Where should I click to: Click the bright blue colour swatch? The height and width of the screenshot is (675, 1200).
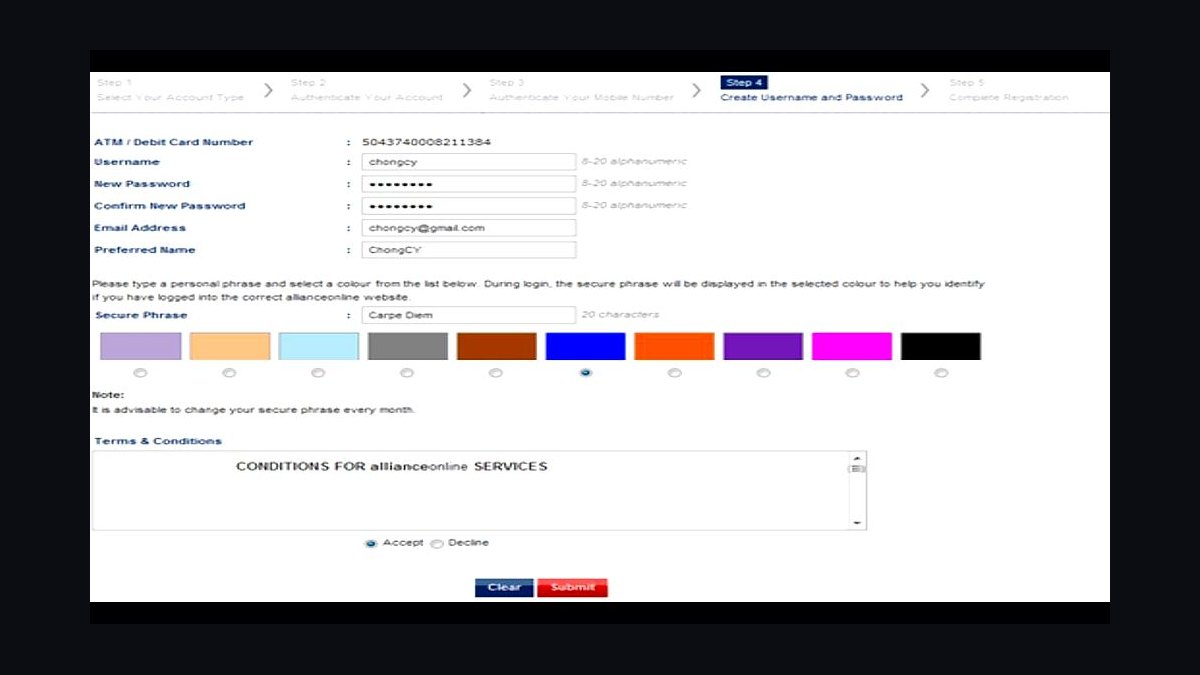pos(585,346)
